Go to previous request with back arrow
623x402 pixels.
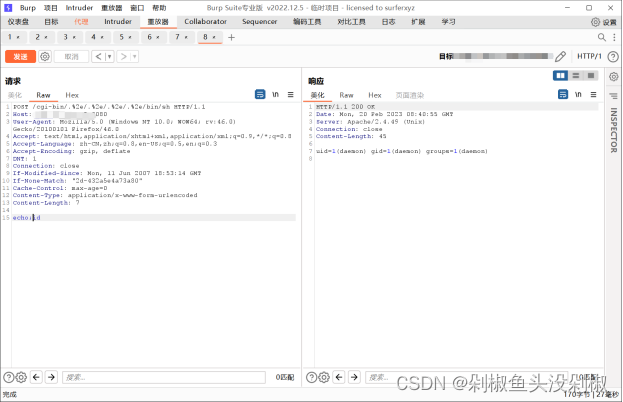coord(98,56)
